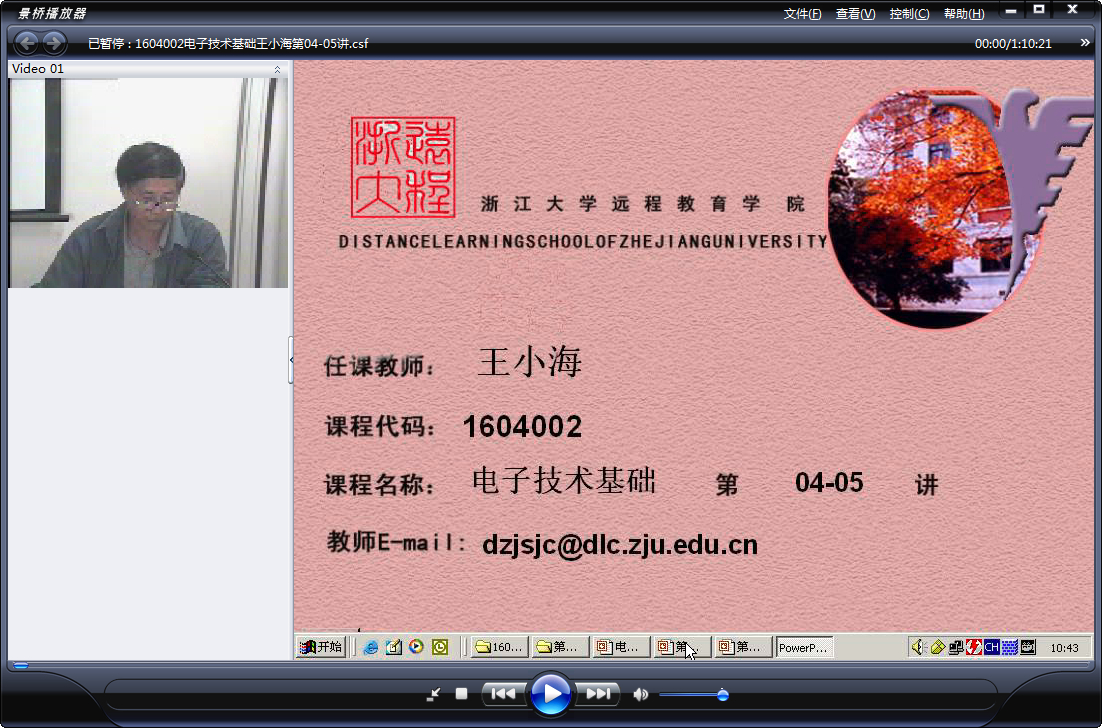Click the Internet Explorer quick-launch icon in video

coord(370,647)
